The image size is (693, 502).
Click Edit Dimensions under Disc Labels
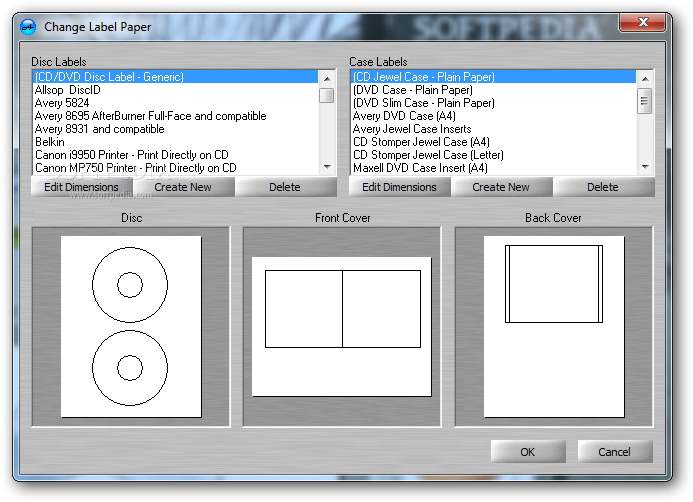[x=82, y=187]
